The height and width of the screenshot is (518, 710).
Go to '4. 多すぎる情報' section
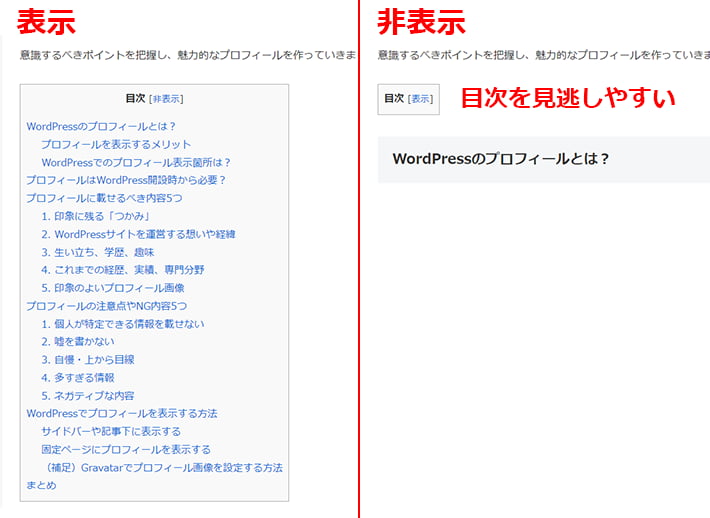[78, 378]
